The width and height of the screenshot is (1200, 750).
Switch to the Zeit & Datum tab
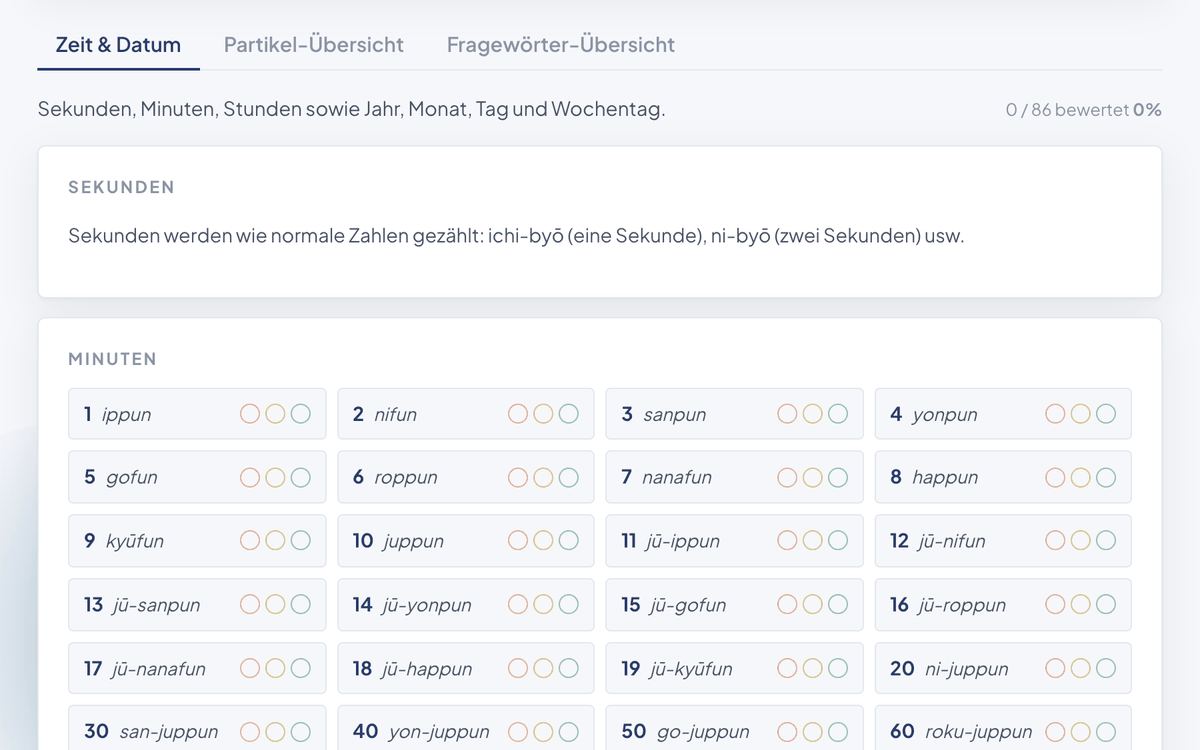click(x=118, y=45)
